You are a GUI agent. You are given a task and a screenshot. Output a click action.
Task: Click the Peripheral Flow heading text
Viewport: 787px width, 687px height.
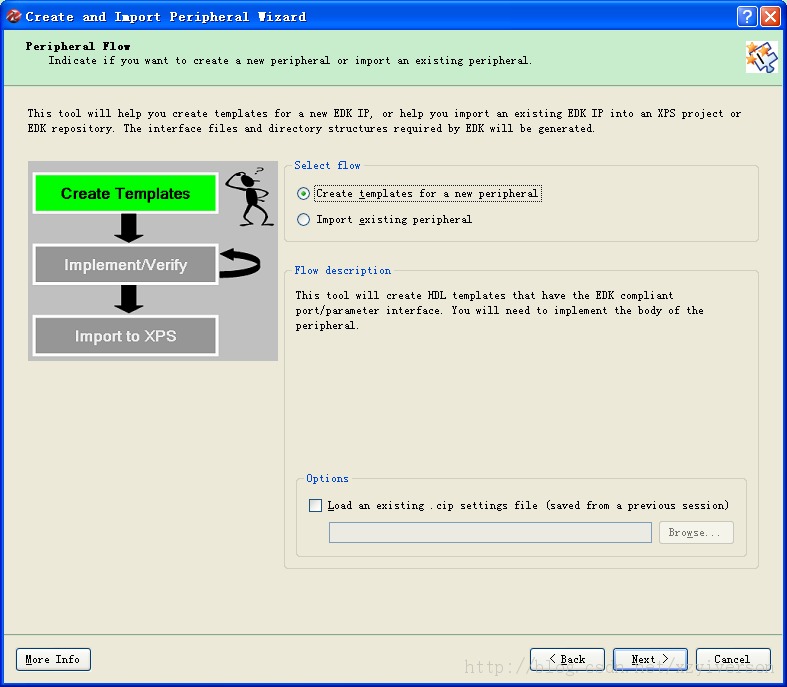pos(78,46)
